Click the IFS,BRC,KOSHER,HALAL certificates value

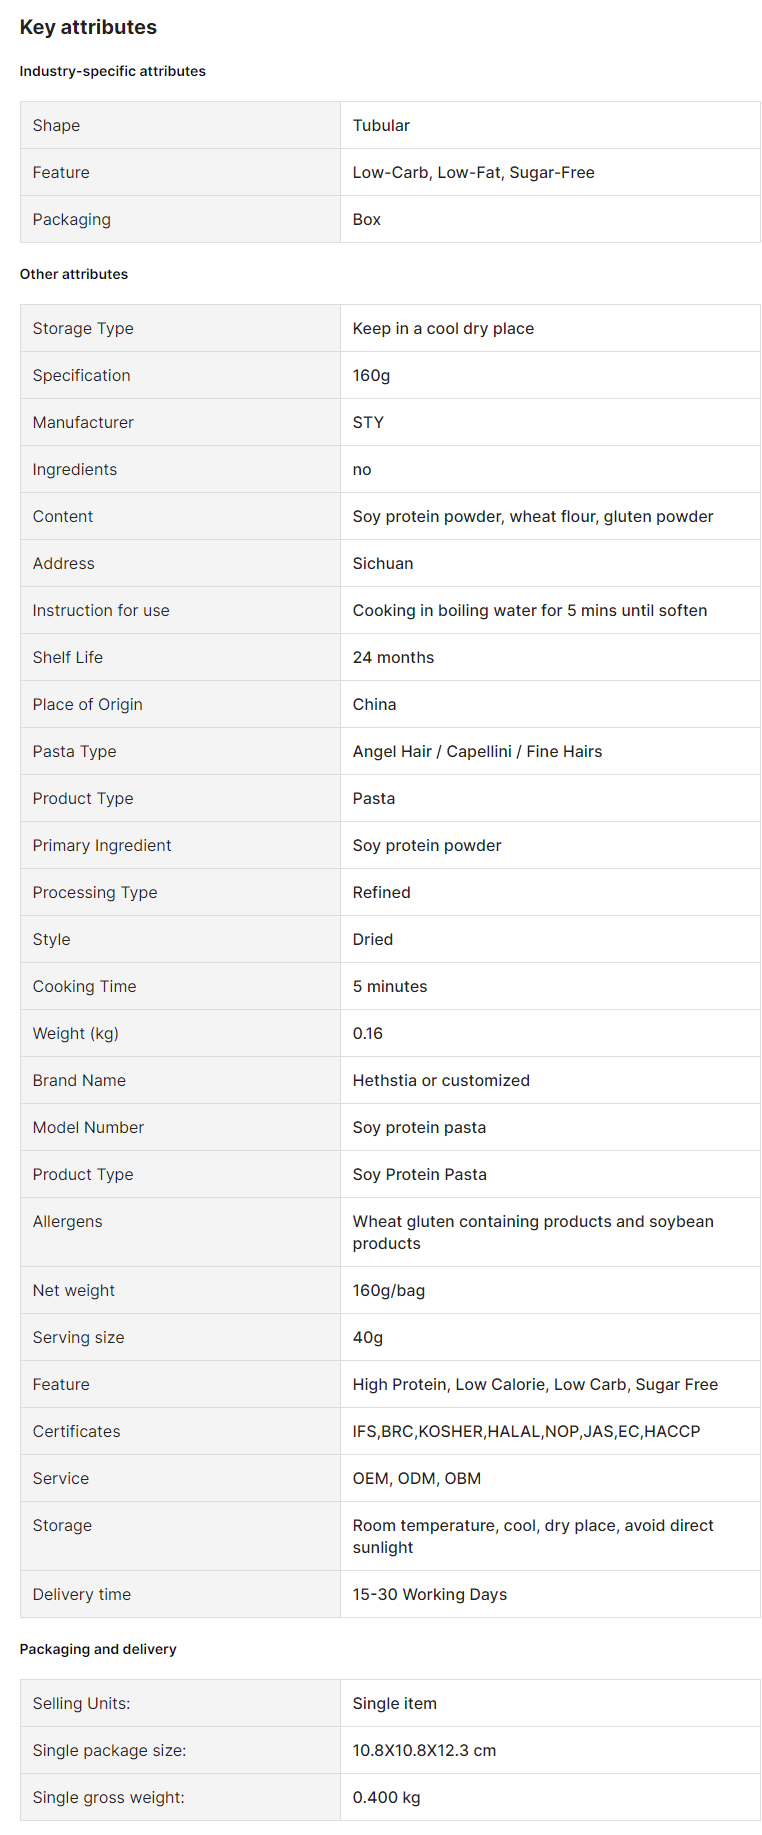[x=526, y=1431]
